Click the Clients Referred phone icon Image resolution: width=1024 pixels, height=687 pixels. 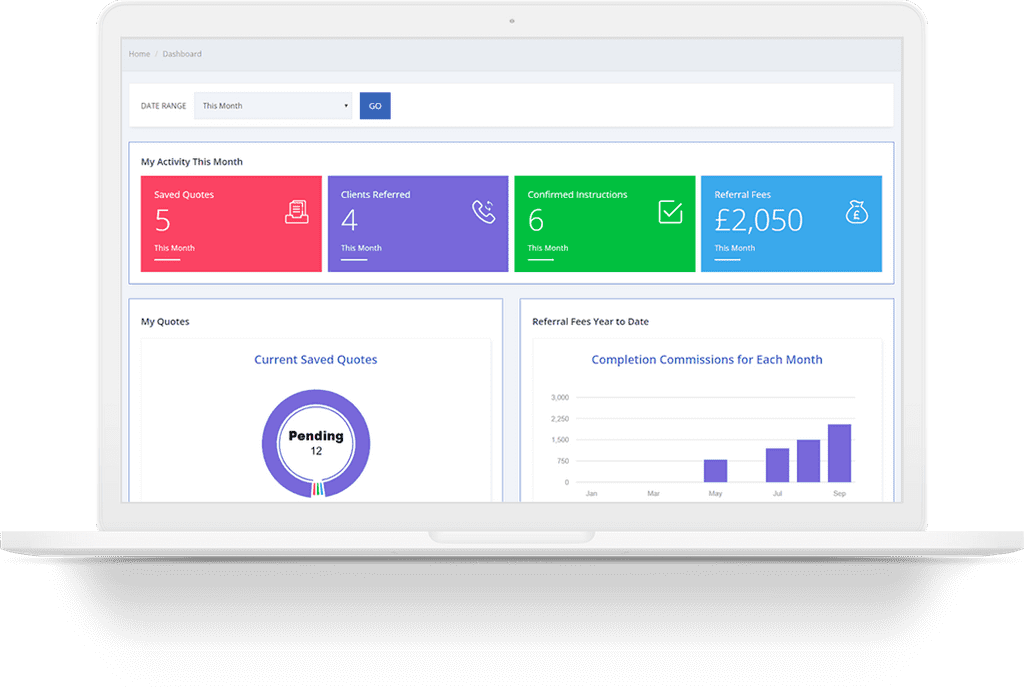[484, 212]
